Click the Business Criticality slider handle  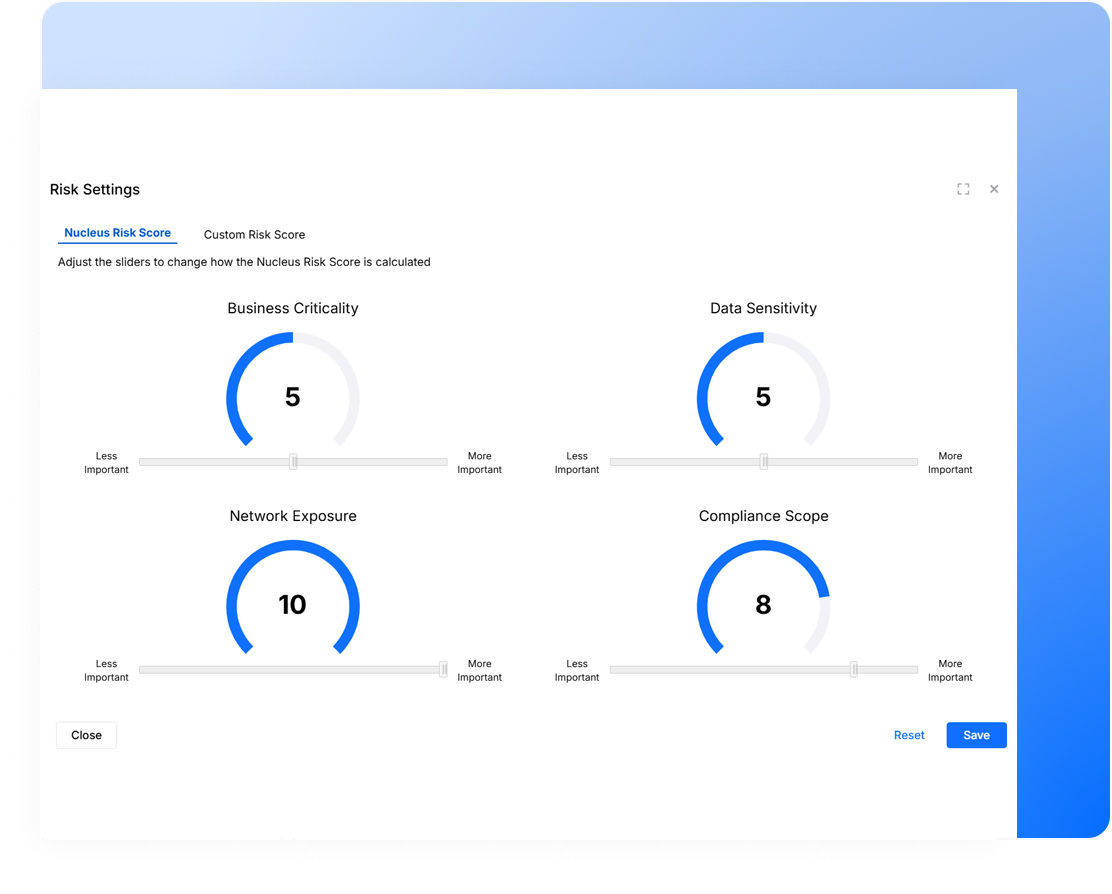(x=293, y=462)
